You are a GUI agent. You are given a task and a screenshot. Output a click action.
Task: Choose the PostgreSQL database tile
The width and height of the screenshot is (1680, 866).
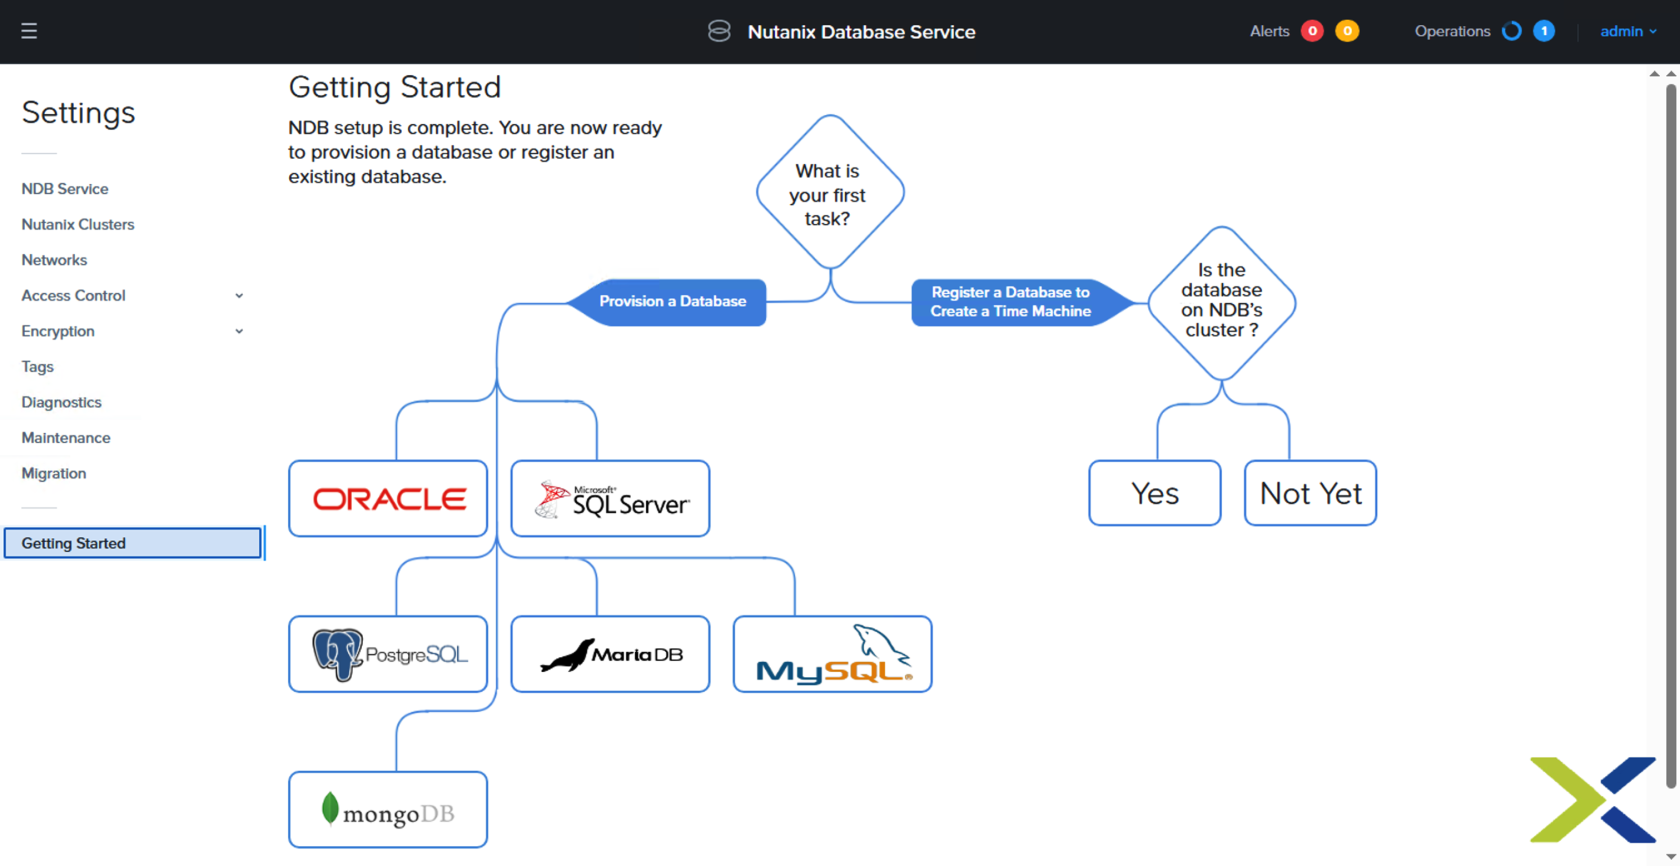pyautogui.click(x=388, y=654)
